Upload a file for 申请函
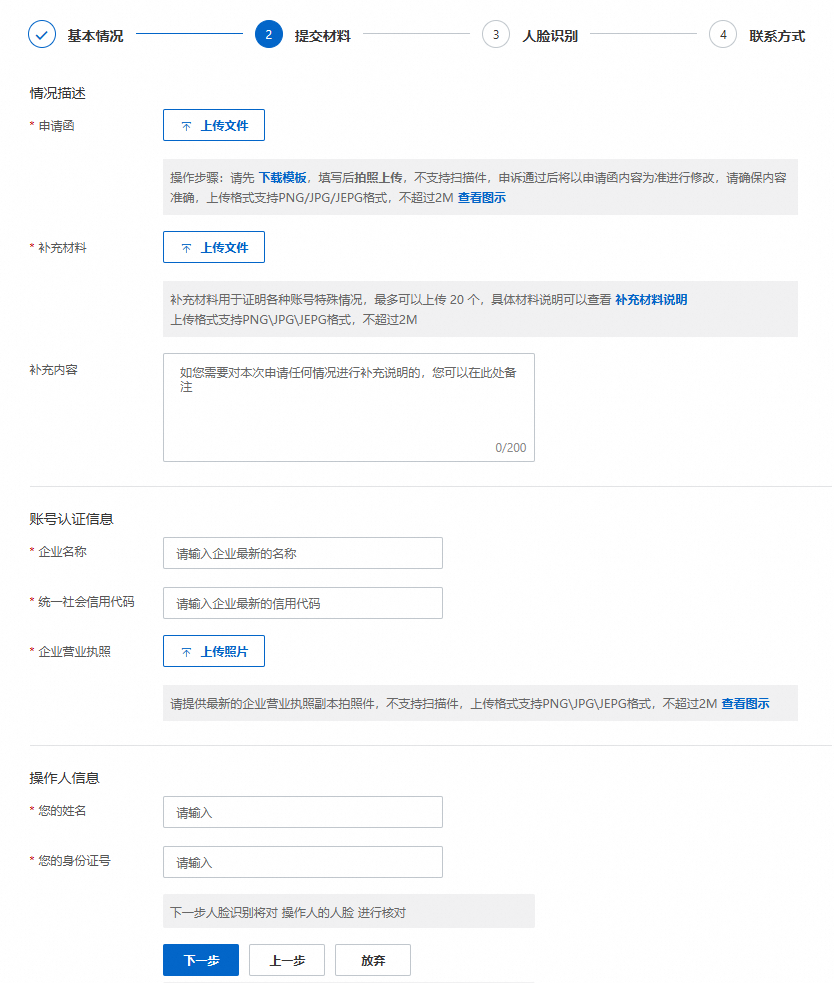This screenshot has width=834, height=983. point(214,125)
